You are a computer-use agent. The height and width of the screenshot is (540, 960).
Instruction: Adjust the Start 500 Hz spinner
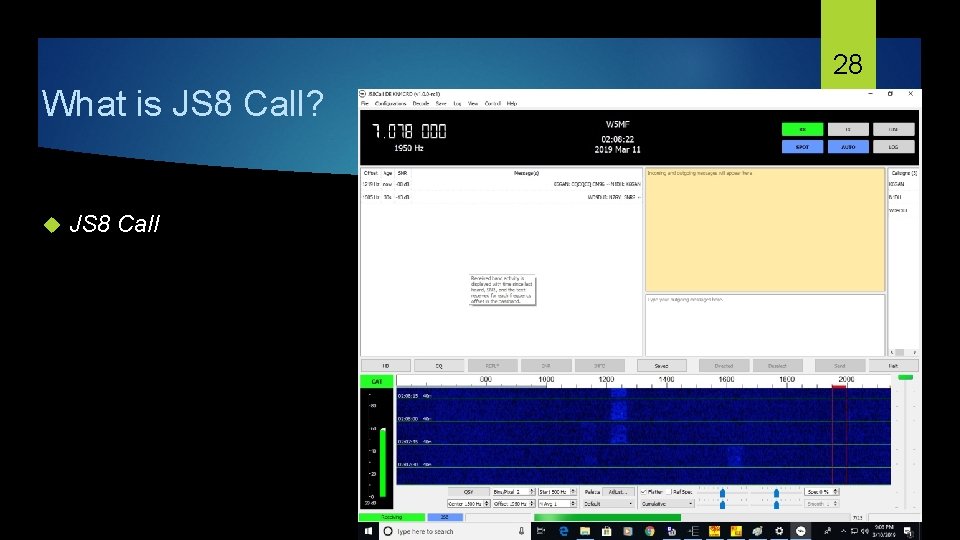(x=573, y=492)
